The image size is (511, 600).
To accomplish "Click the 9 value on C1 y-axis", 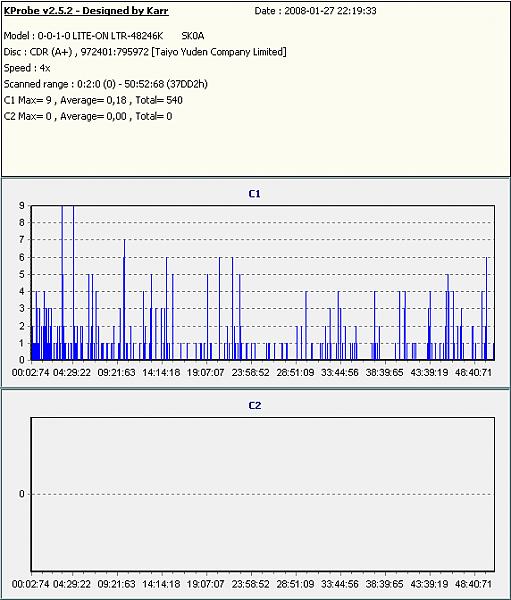I will (x=22, y=205).
